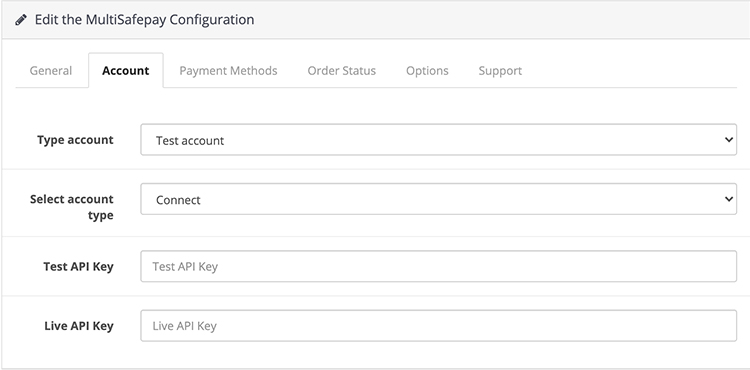This screenshot has height=370, width=750.
Task: Click the 'Live API Key' field label
Action: click(x=79, y=326)
